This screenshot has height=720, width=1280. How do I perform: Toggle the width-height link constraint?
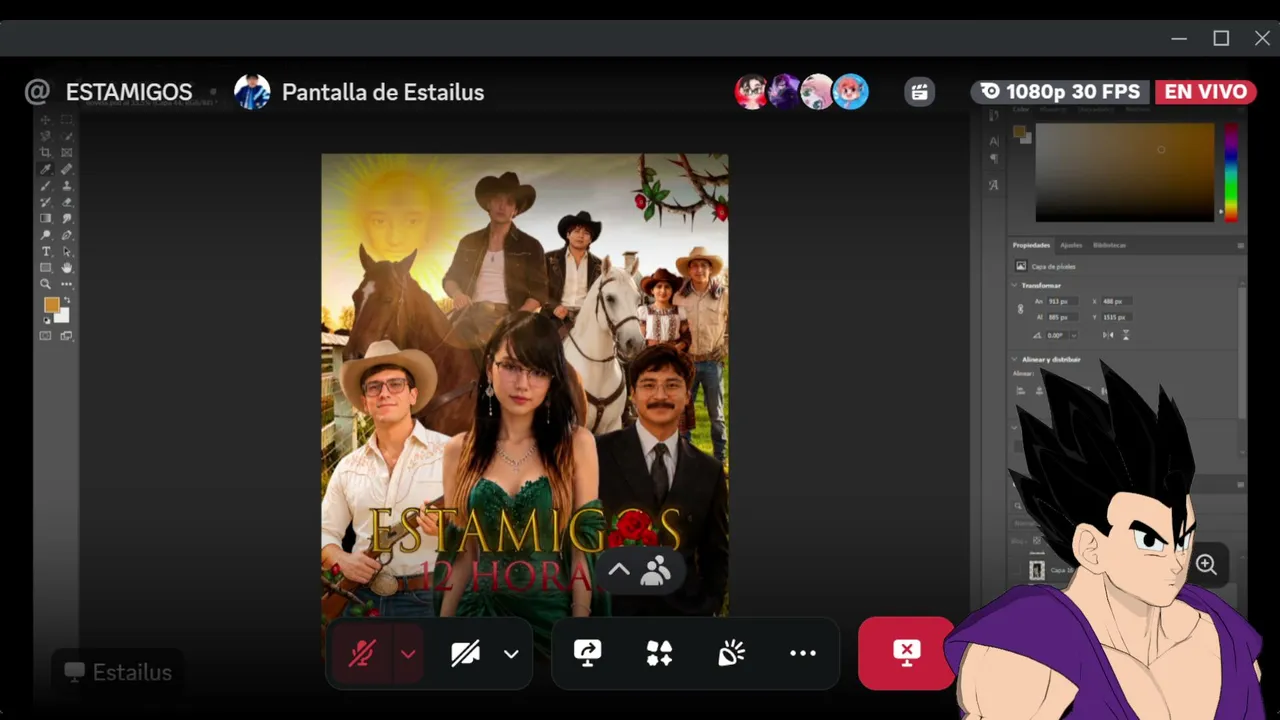(1020, 309)
